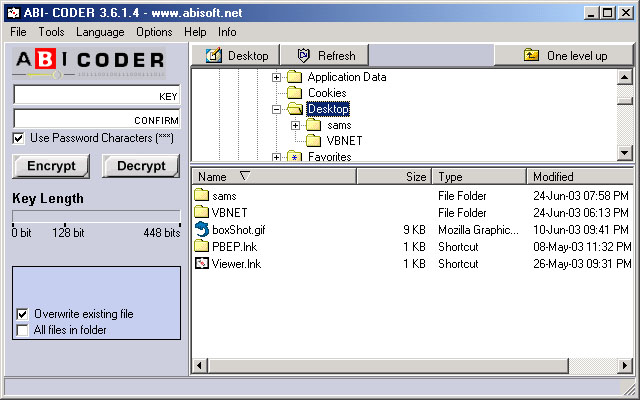640x400 pixels.
Task: Click the boxShot.gif file icon
Action: click(202, 229)
